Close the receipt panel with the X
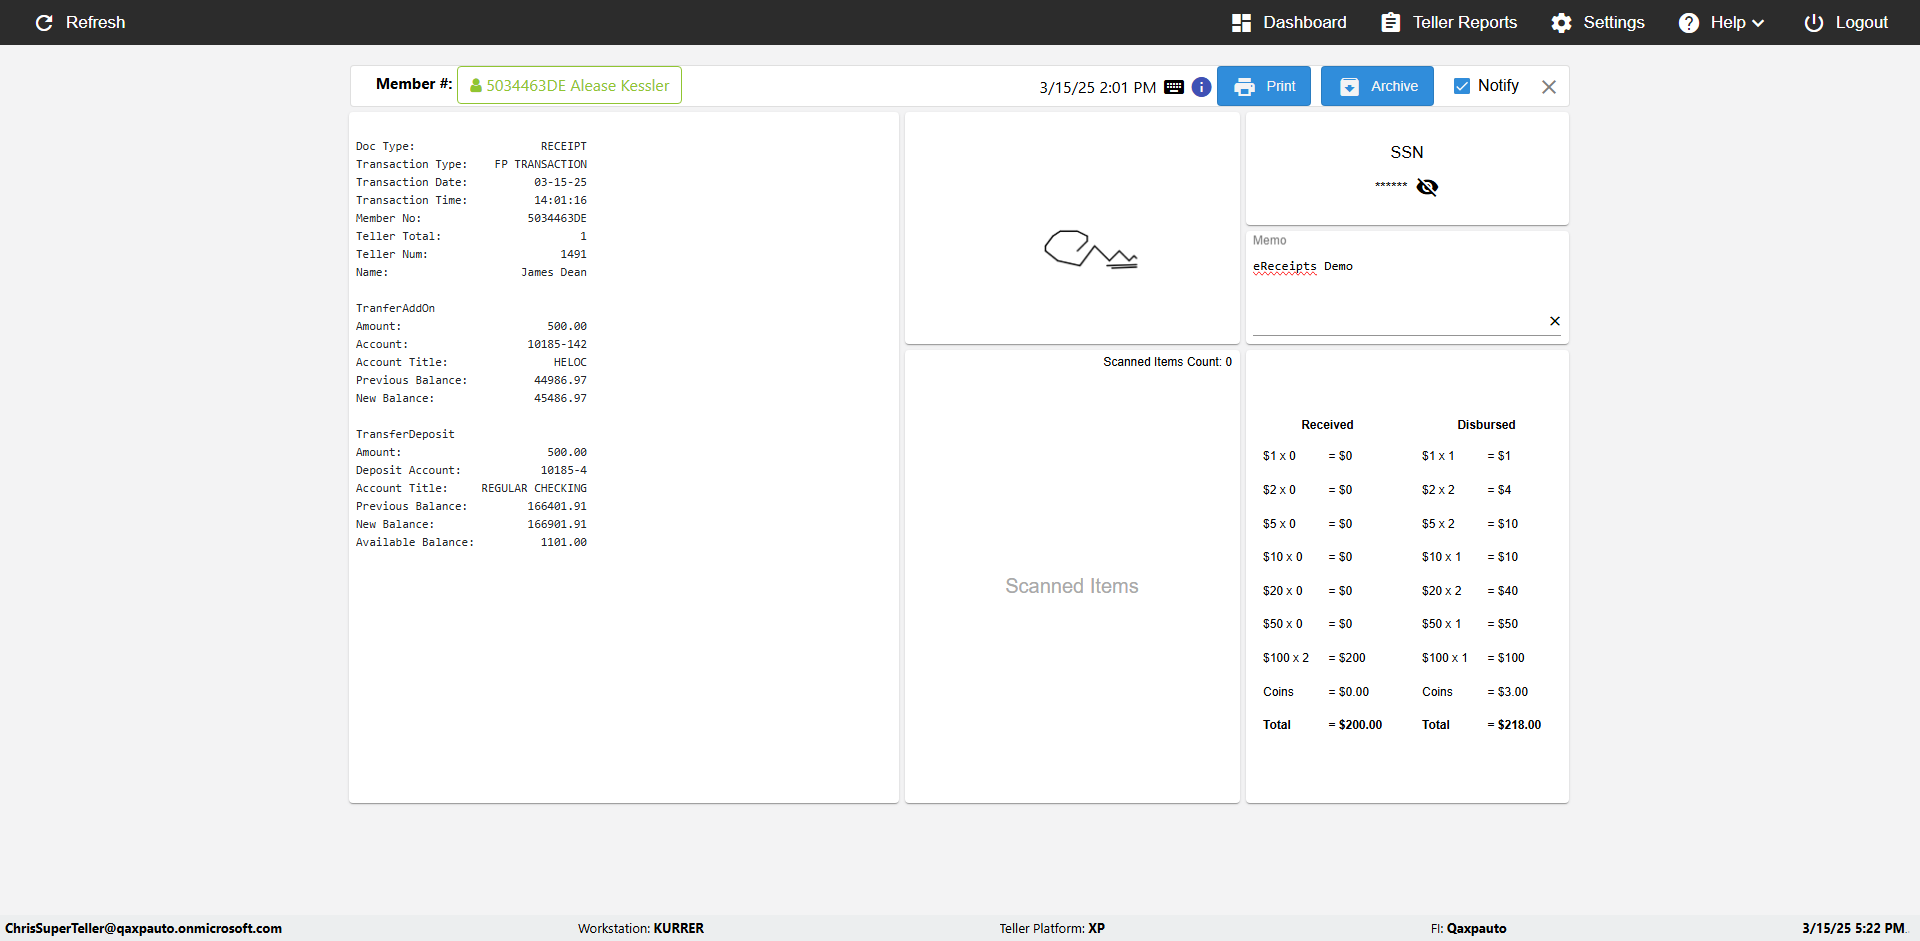1920x941 pixels. tap(1549, 87)
